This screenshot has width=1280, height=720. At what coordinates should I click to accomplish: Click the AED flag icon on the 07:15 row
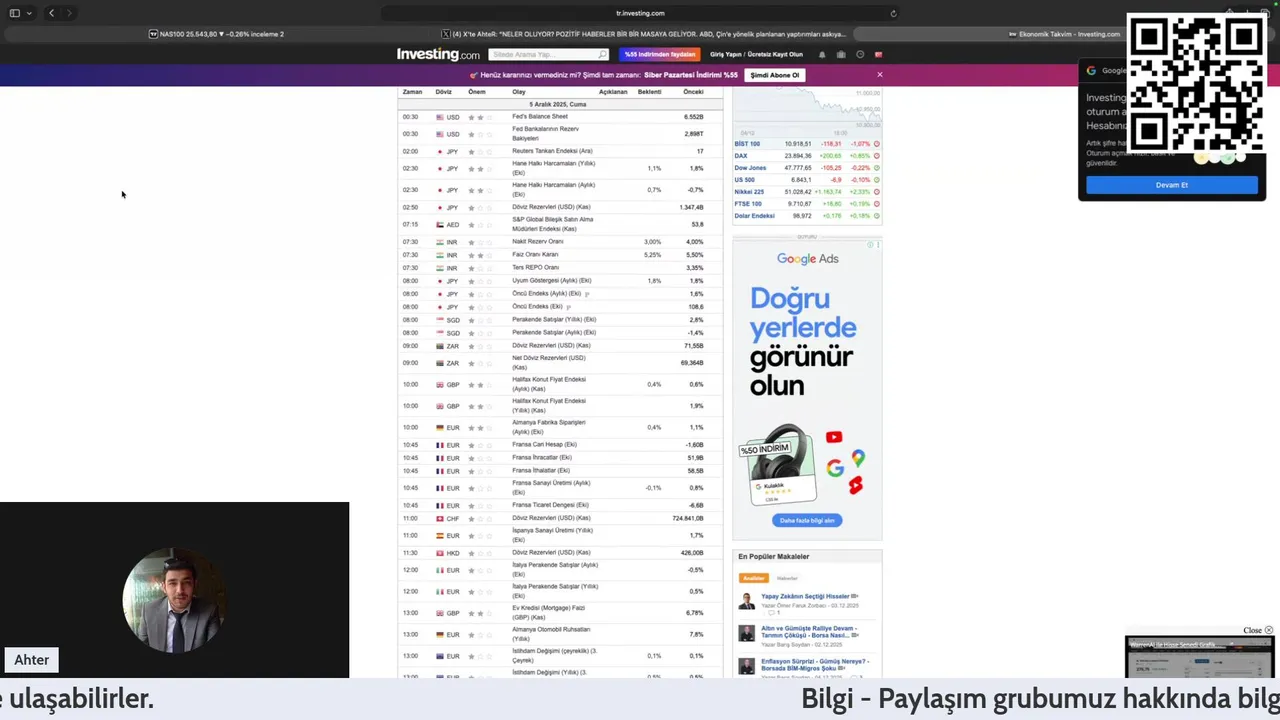(440, 225)
